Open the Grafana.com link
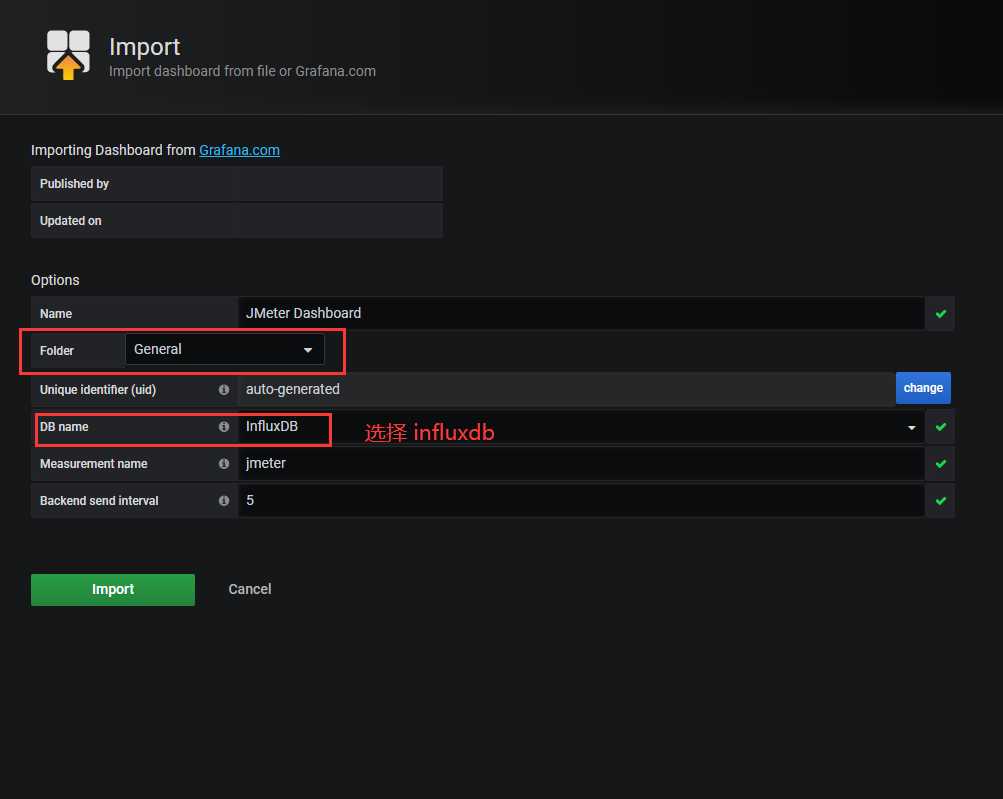The width and height of the screenshot is (1003, 799). pyautogui.click(x=239, y=150)
